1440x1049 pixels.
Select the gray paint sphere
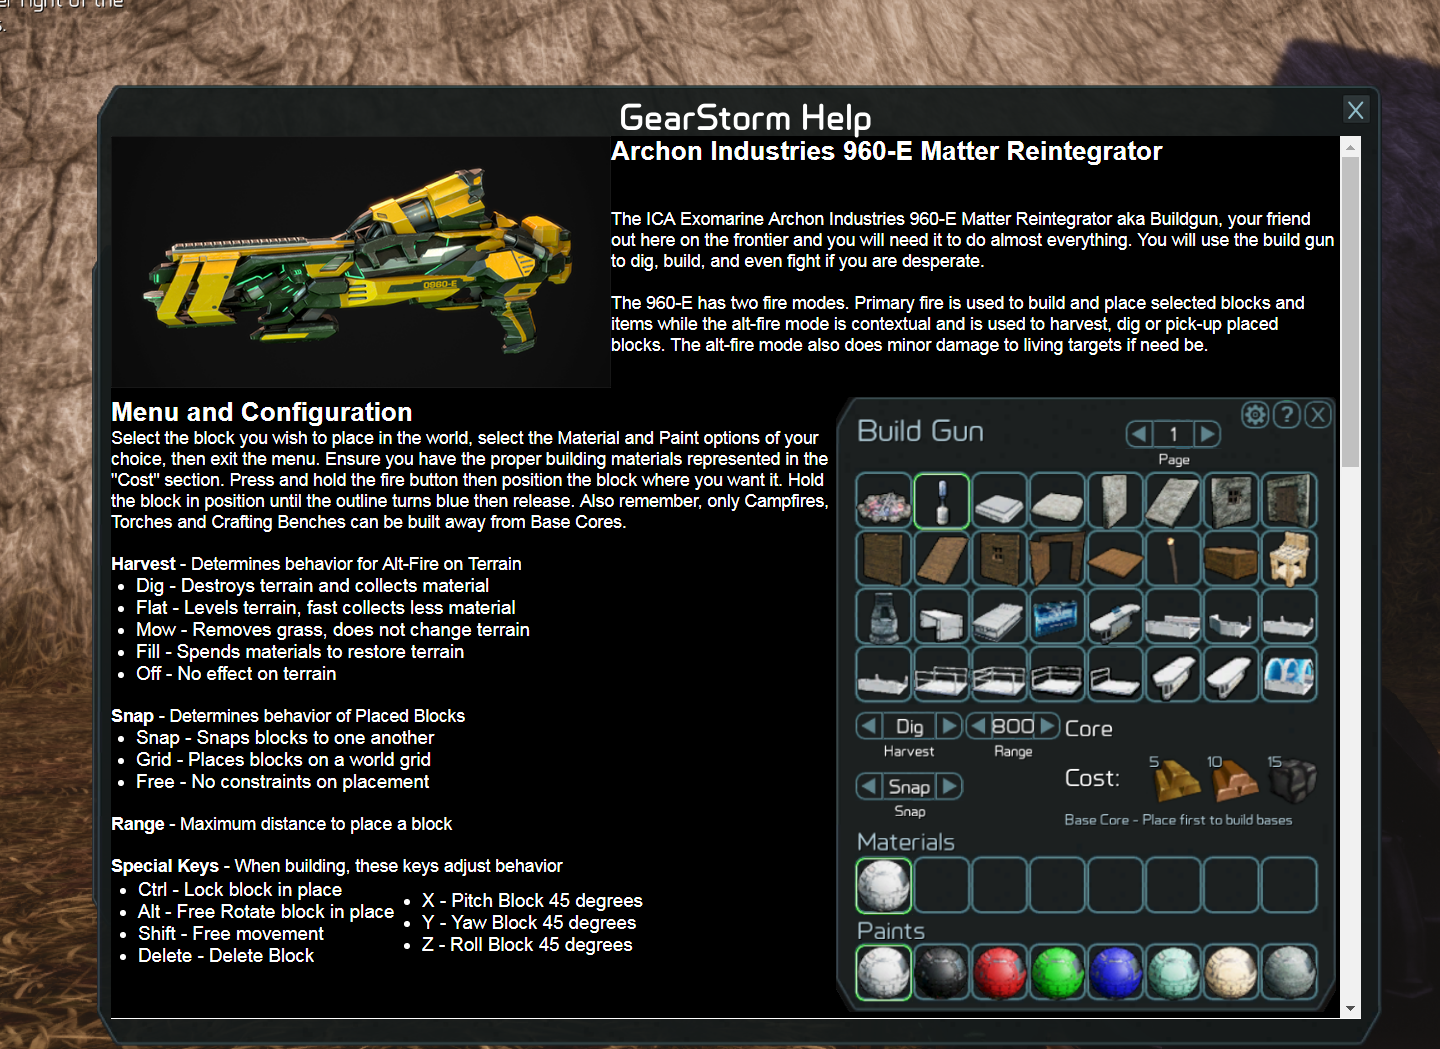pyautogui.click(x=1290, y=972)
